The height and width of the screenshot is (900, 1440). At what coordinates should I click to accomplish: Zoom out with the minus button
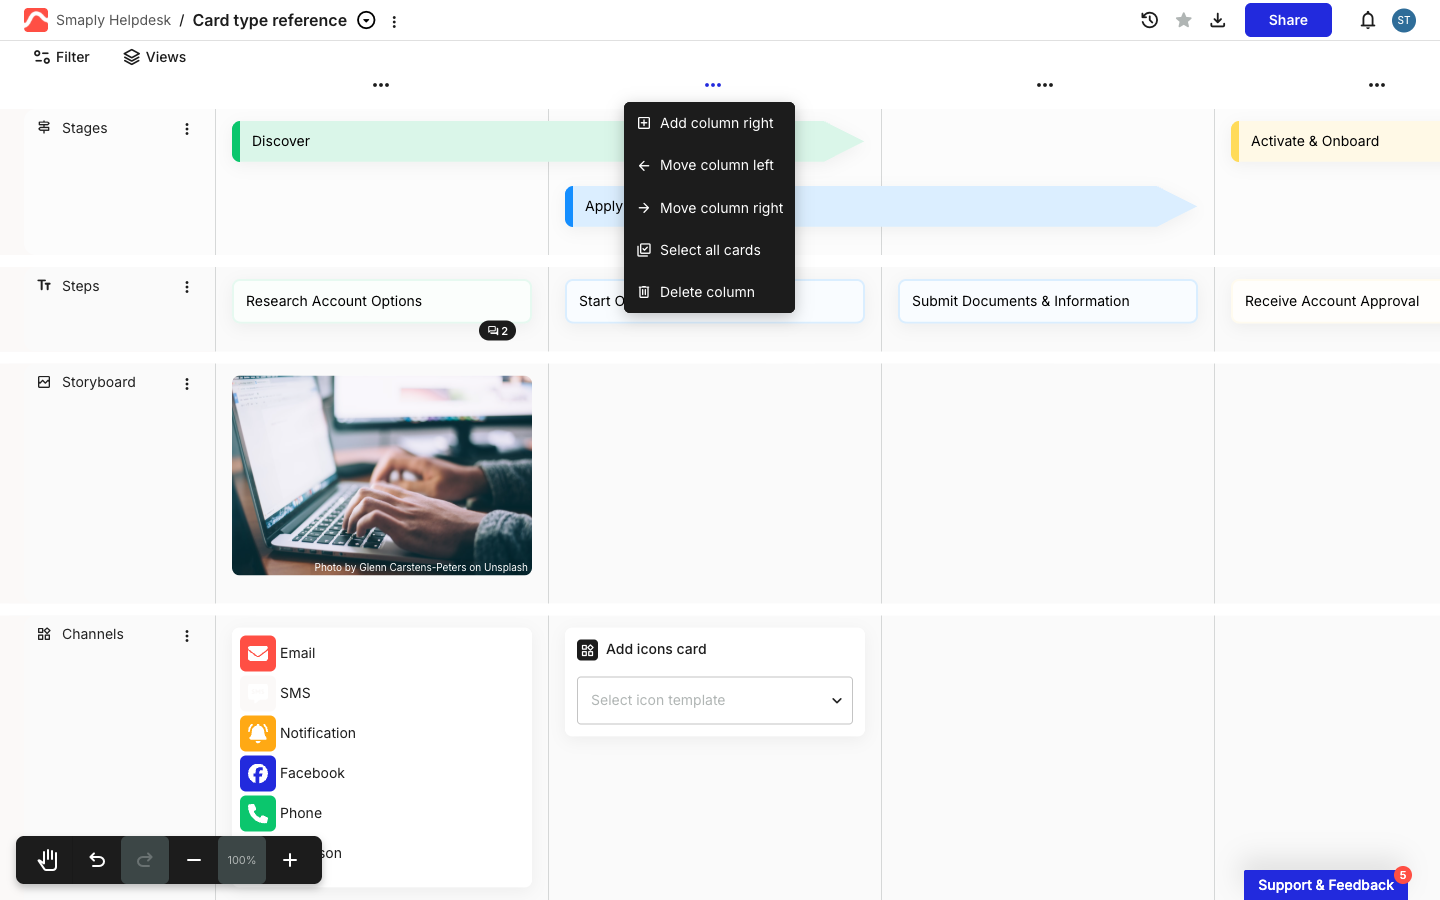click(x=194, y=860)
